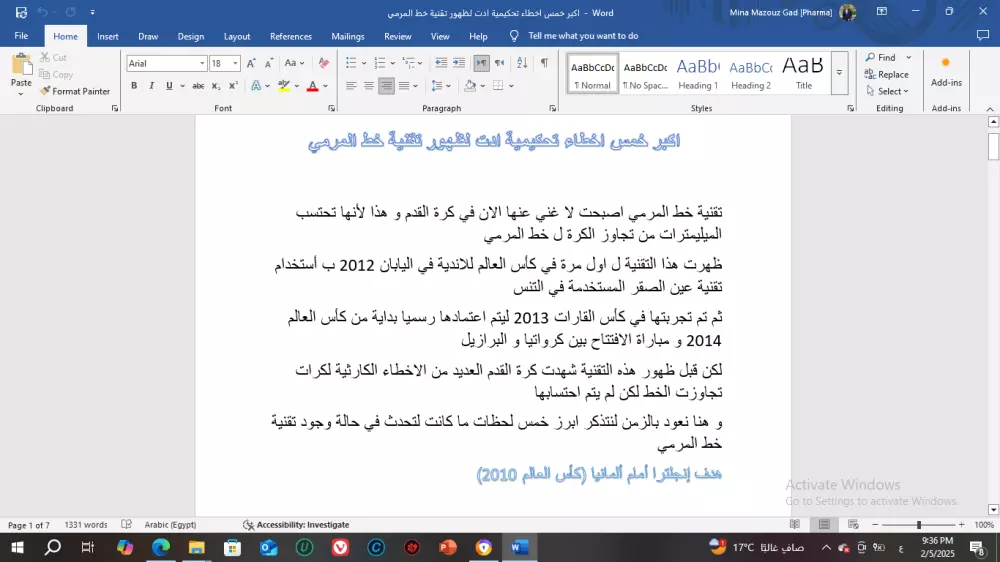This screenshot has height=562, width=1000.
Task: Open font color dropdown arrow
Action: [325, 85]
